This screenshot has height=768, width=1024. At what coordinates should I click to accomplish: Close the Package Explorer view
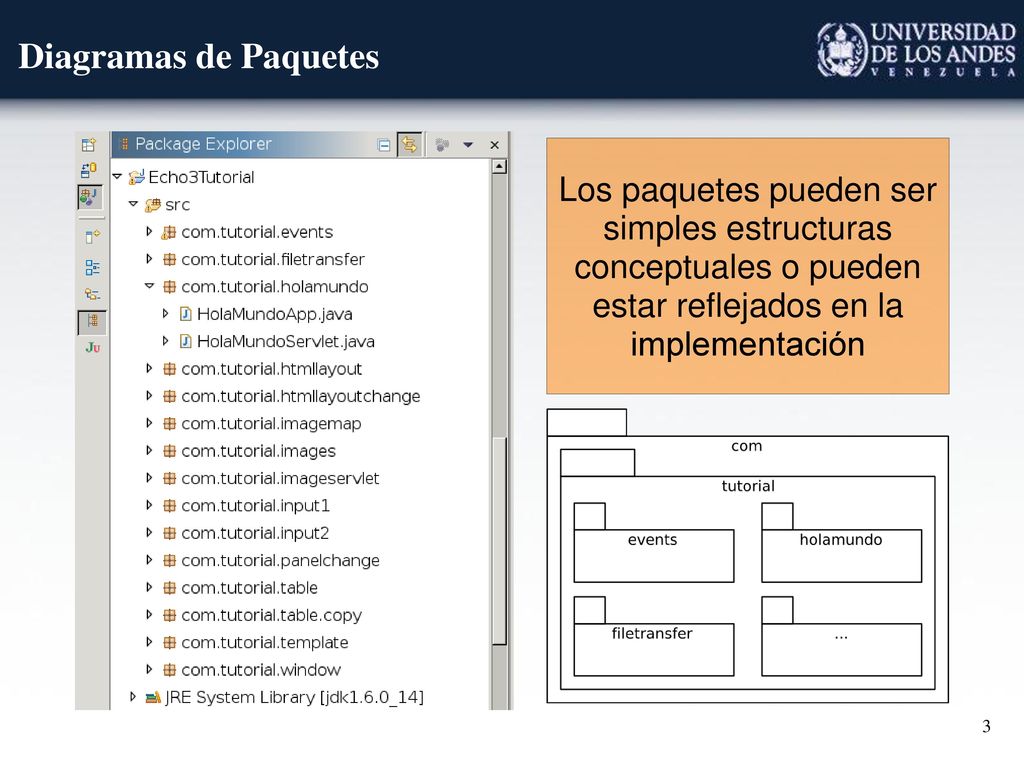click(494, 145)
